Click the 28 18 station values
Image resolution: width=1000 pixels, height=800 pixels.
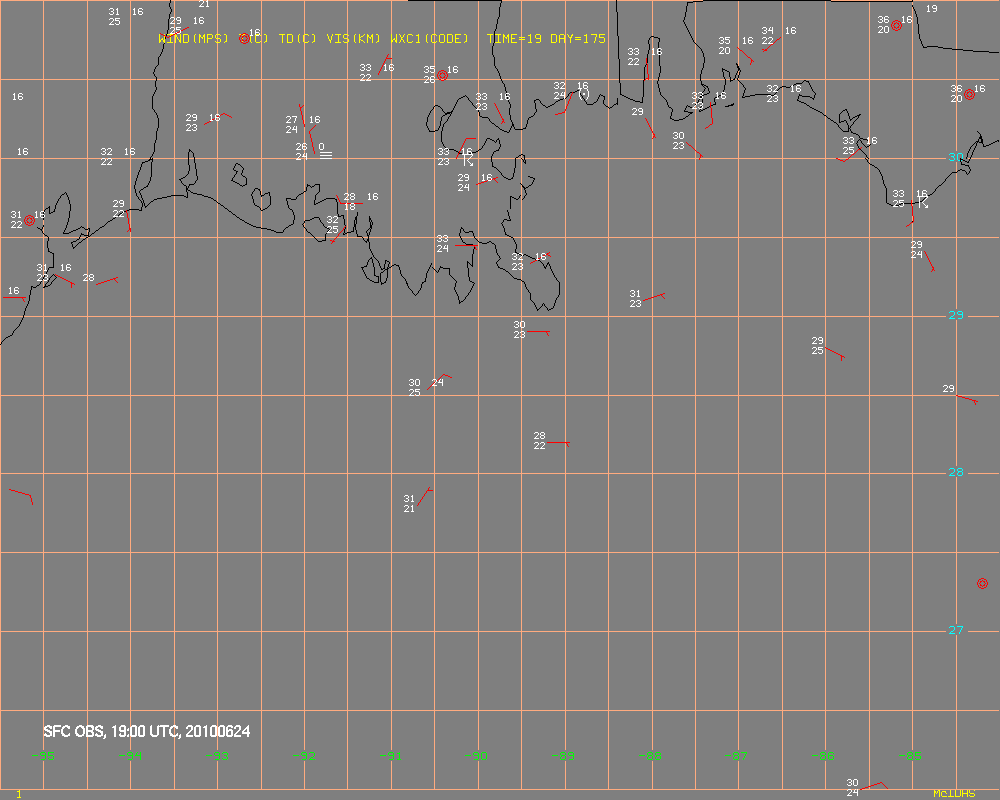349,202
